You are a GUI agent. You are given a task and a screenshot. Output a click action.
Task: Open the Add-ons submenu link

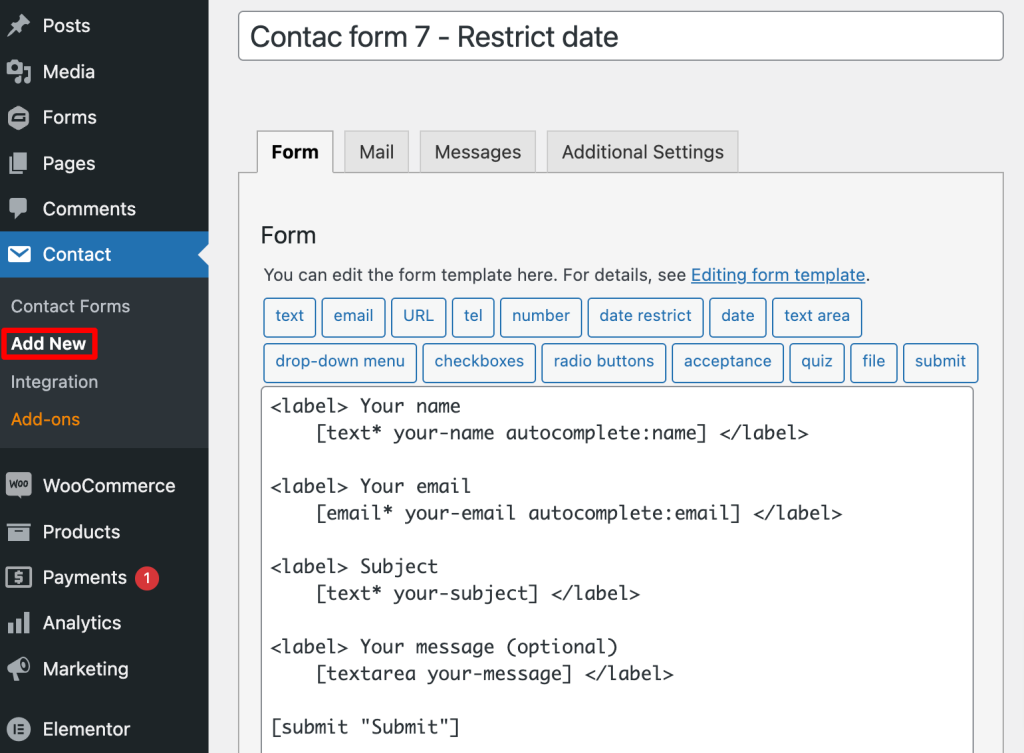coord(45,419)
